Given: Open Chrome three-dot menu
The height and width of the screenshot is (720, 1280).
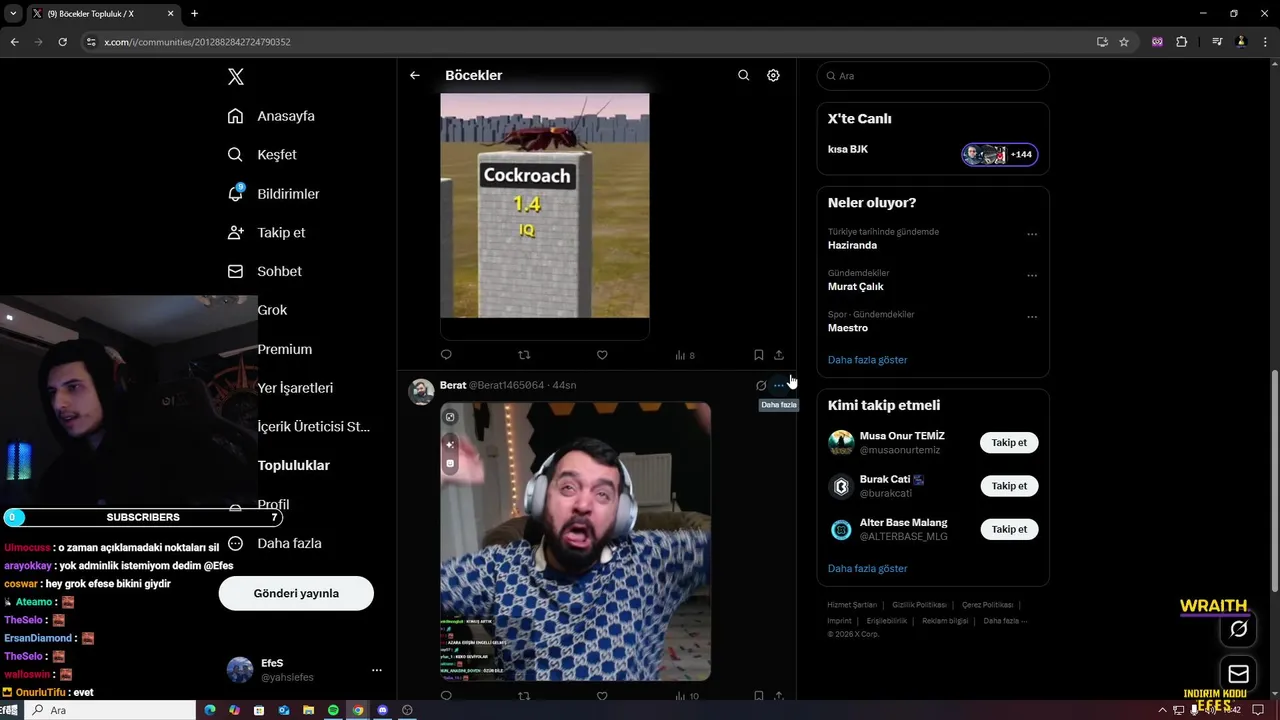Looking at the screenshot, I should point(1265,42).
